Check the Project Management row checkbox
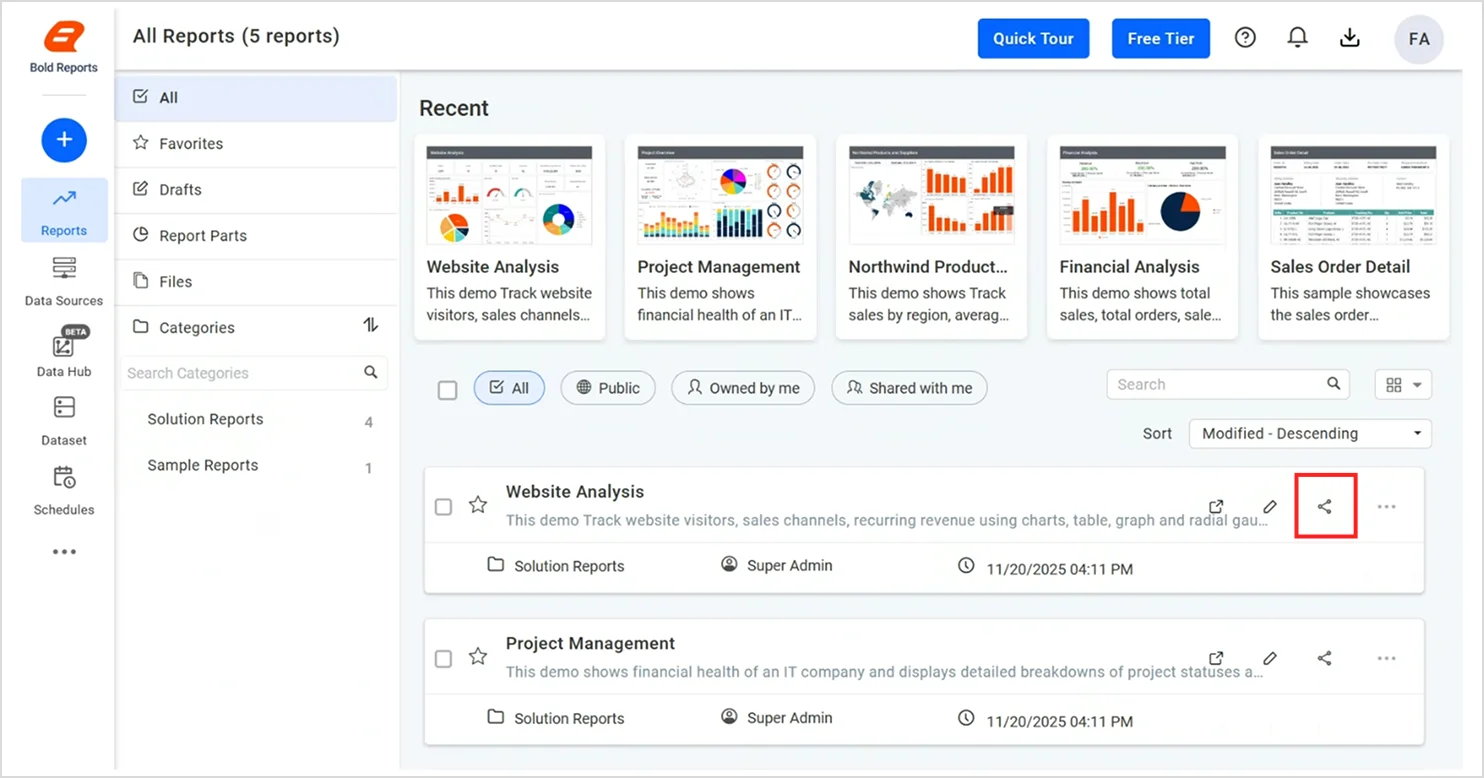The image size is (1484, 778). click(443, 659)
